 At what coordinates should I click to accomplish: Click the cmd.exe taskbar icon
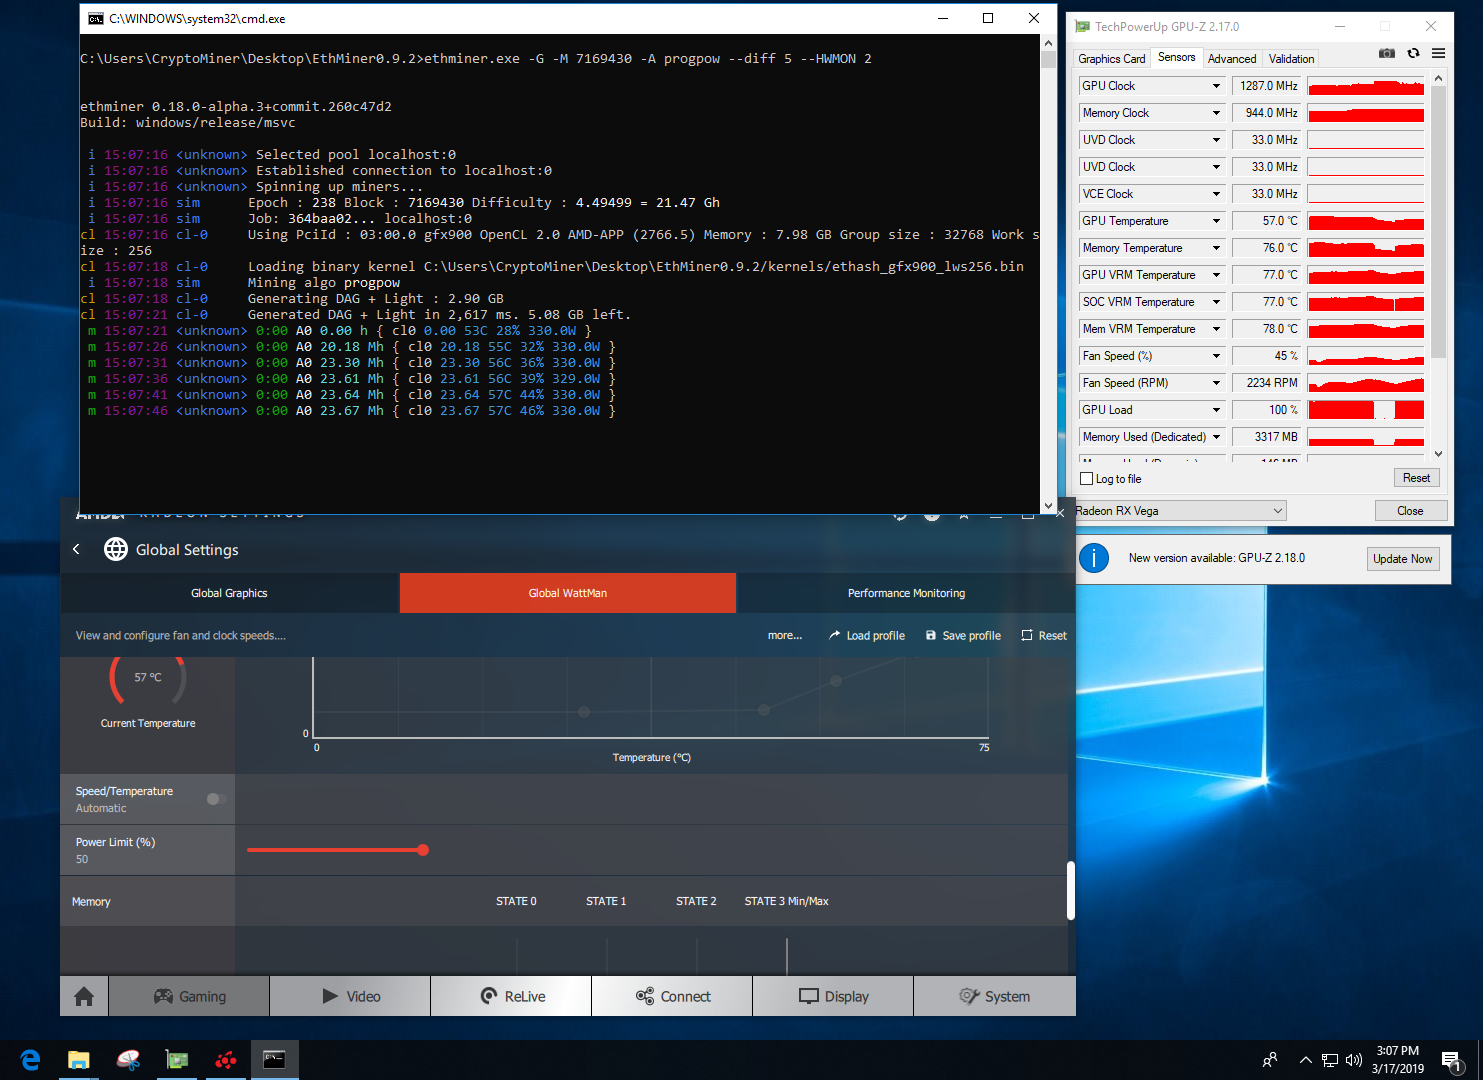pos(274,1060)
